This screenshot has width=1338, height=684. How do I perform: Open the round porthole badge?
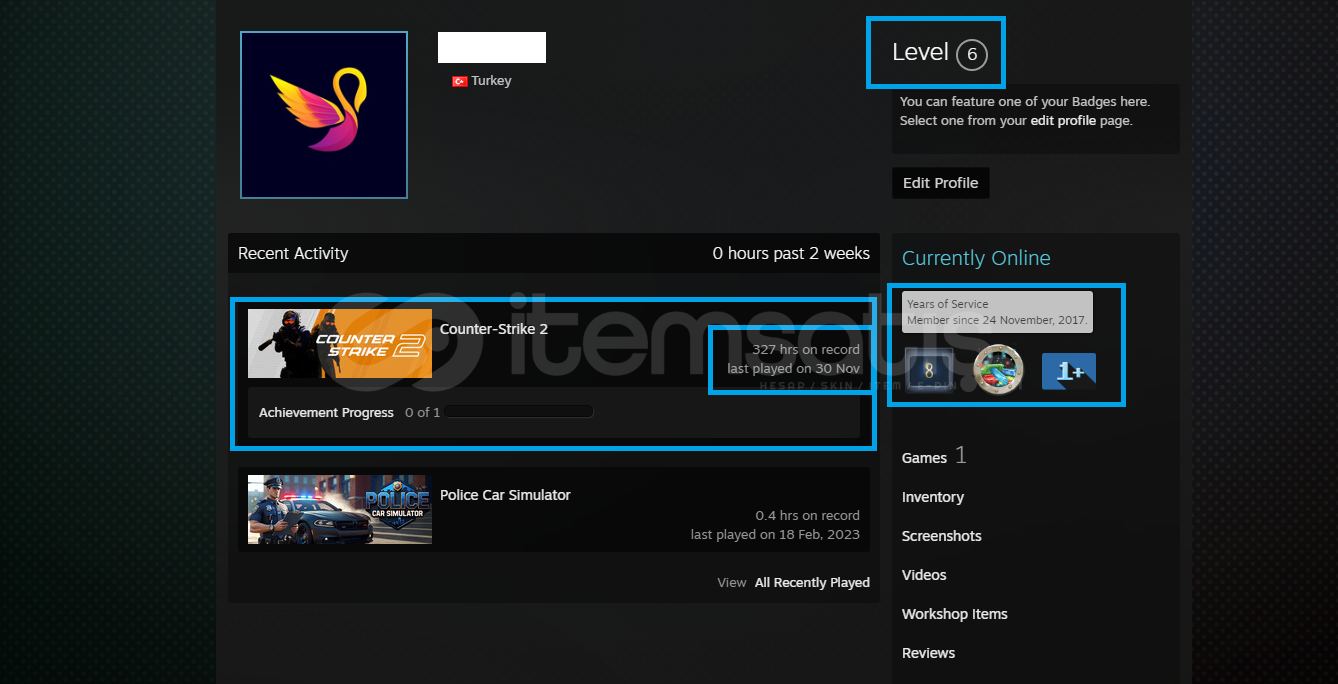pyautogui.click(x=998, y=370)
